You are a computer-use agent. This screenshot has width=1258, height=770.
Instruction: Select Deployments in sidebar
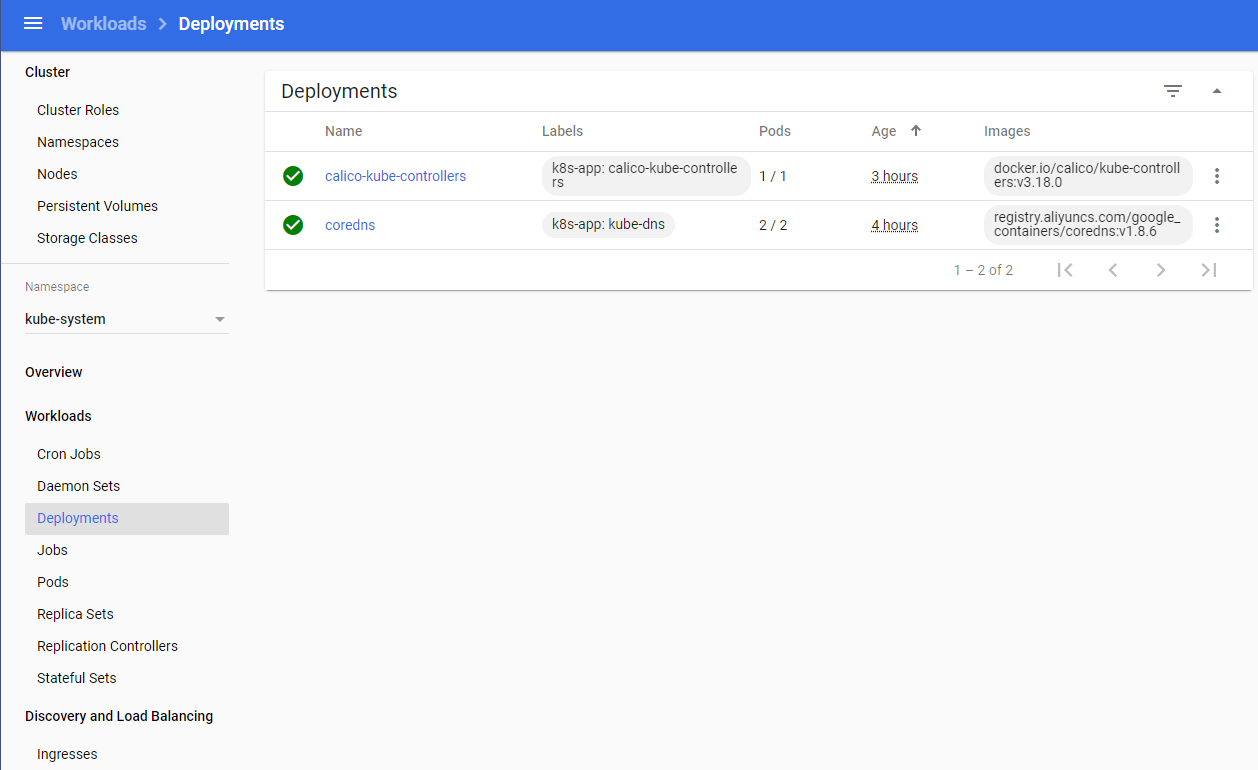127,518
